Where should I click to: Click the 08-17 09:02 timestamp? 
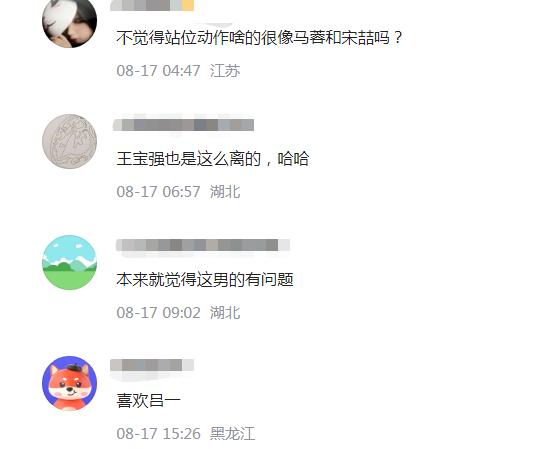coord(158,313)
